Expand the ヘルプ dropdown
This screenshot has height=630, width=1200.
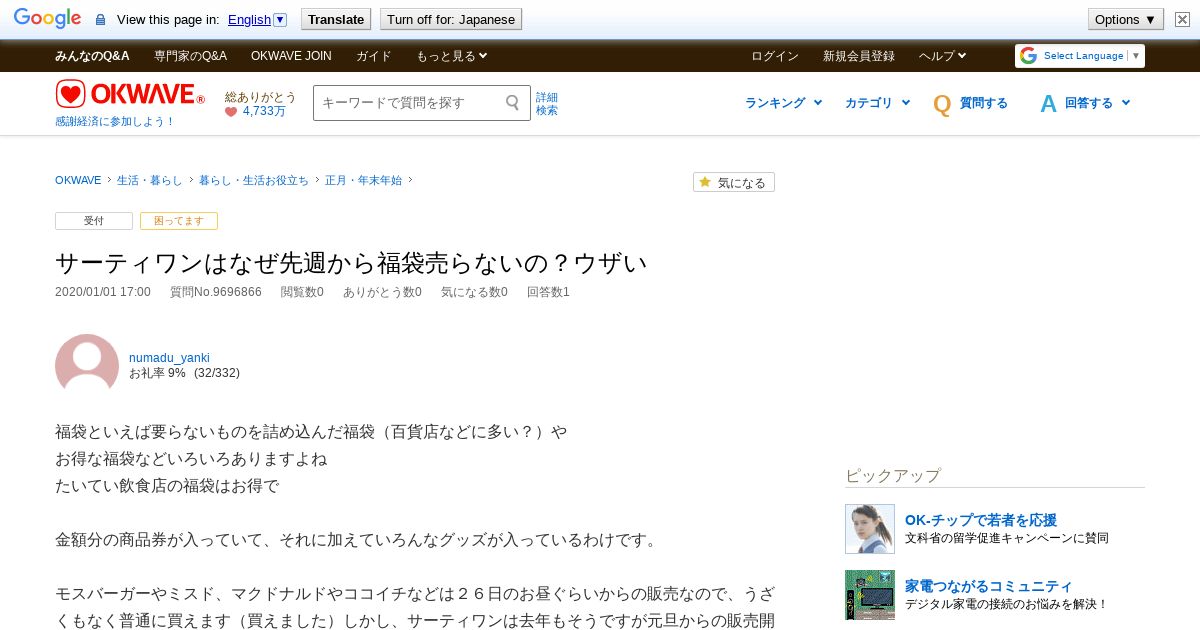943,56
